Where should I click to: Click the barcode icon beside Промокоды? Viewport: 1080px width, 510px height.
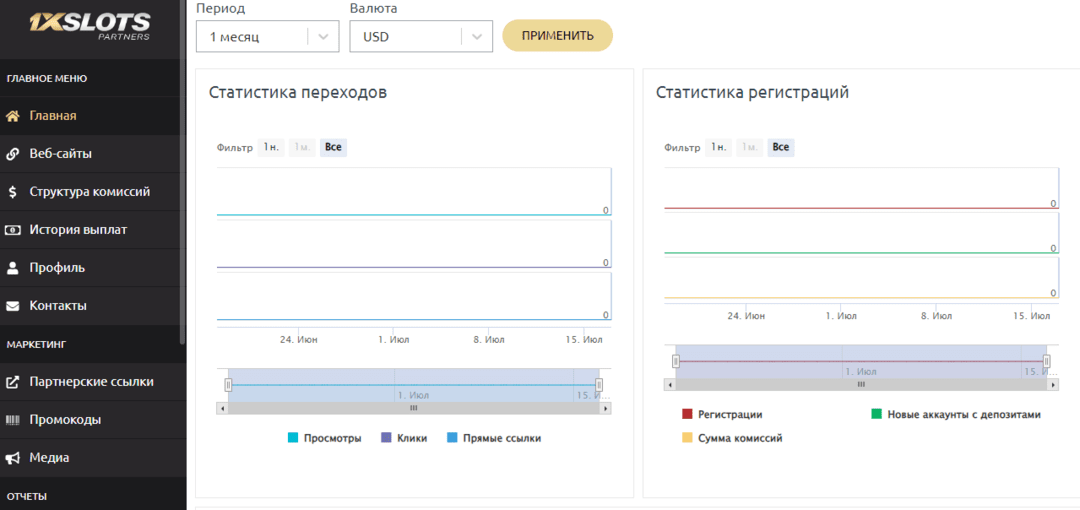point(12,420)
